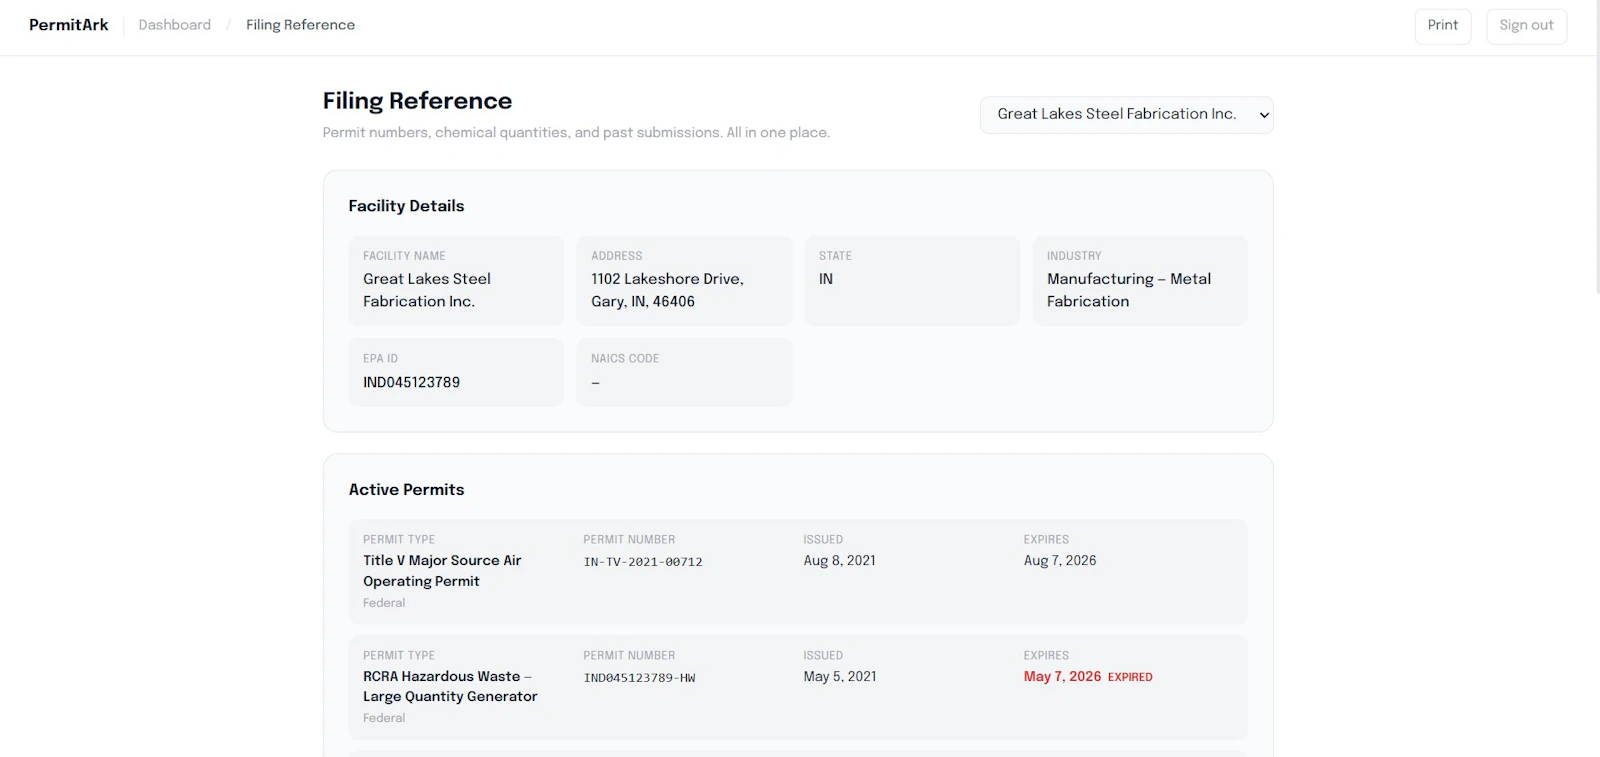Viewport: 1600px width, 757px height.
Task: Select the EPA ID IND045123789
Action: point(411,382)
